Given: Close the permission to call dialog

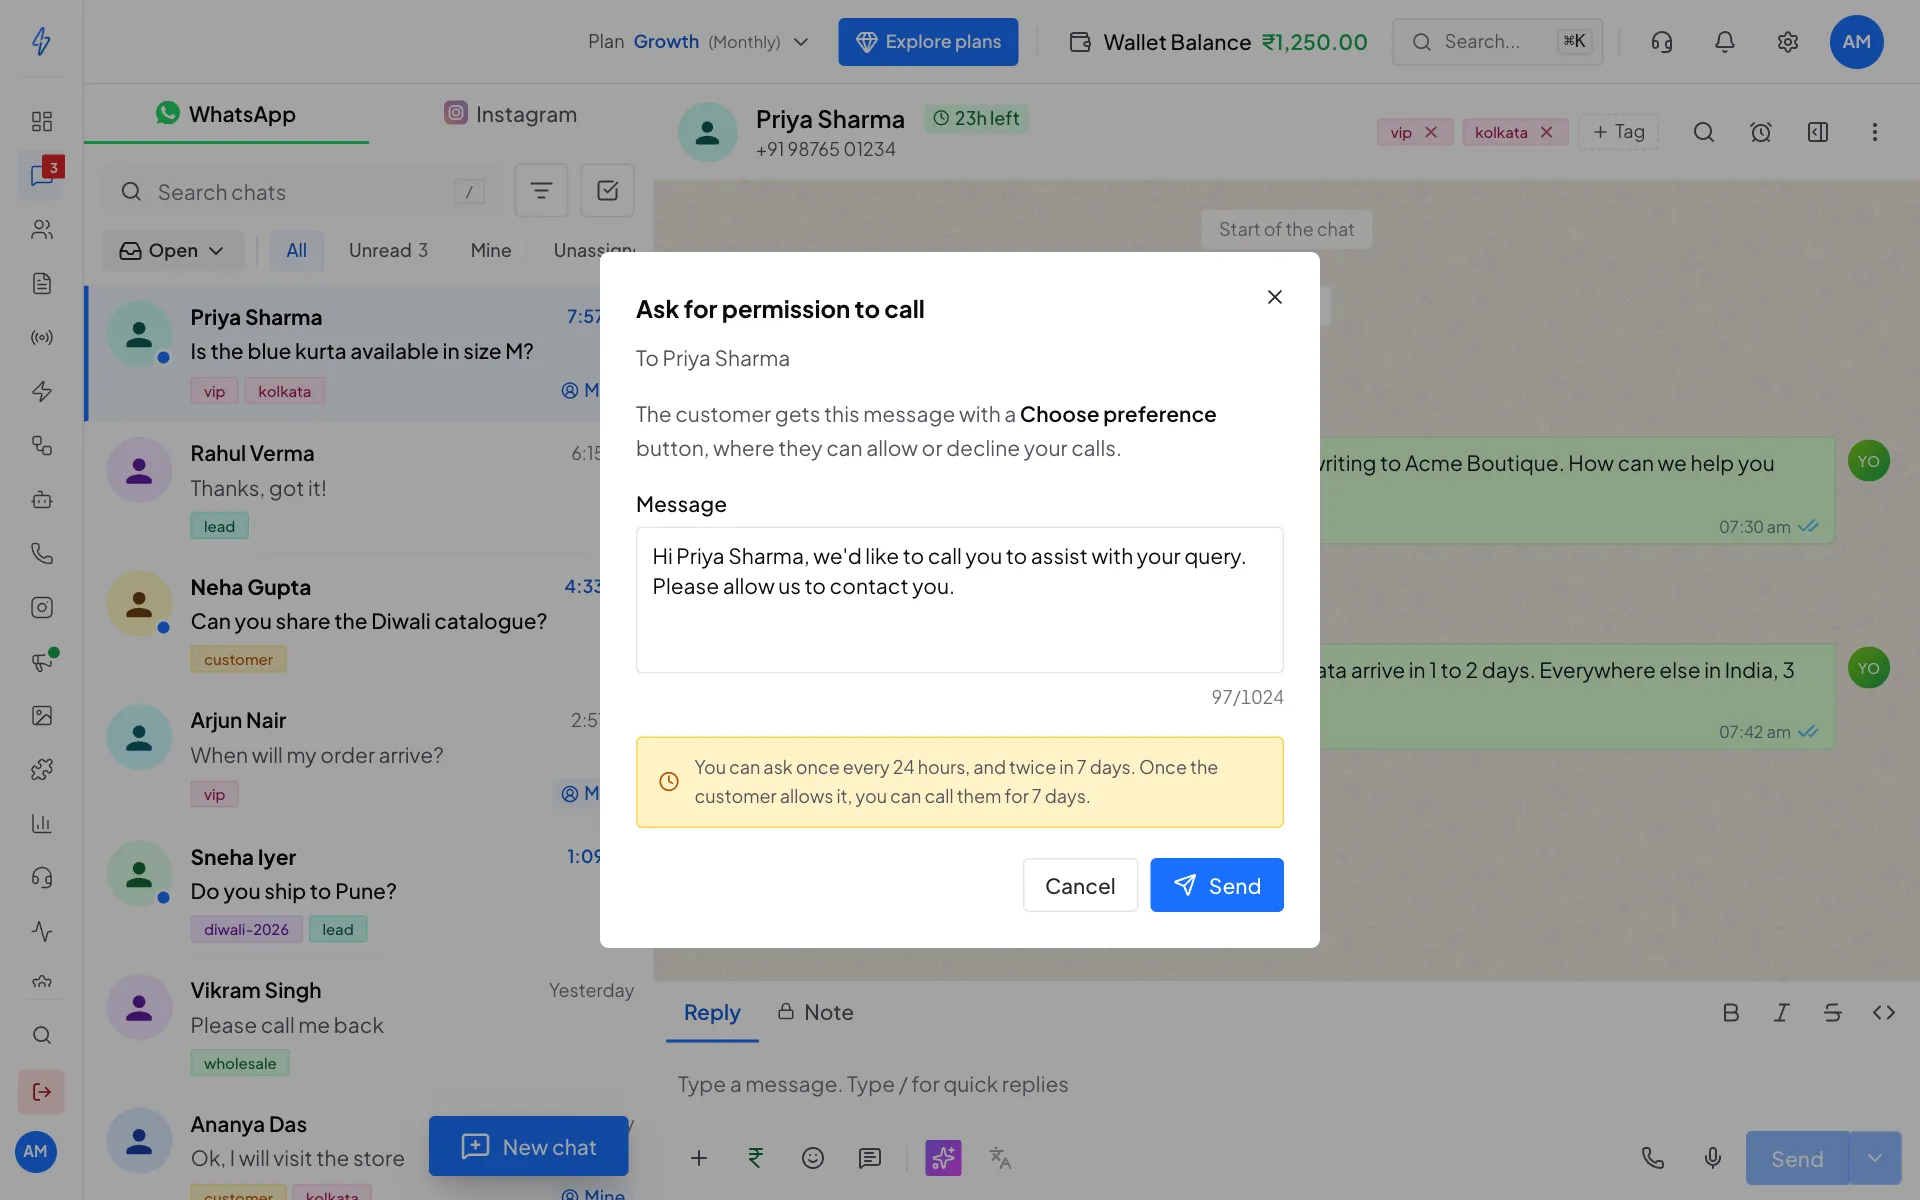Looking at the screenshot, I should coord(1274,297).
